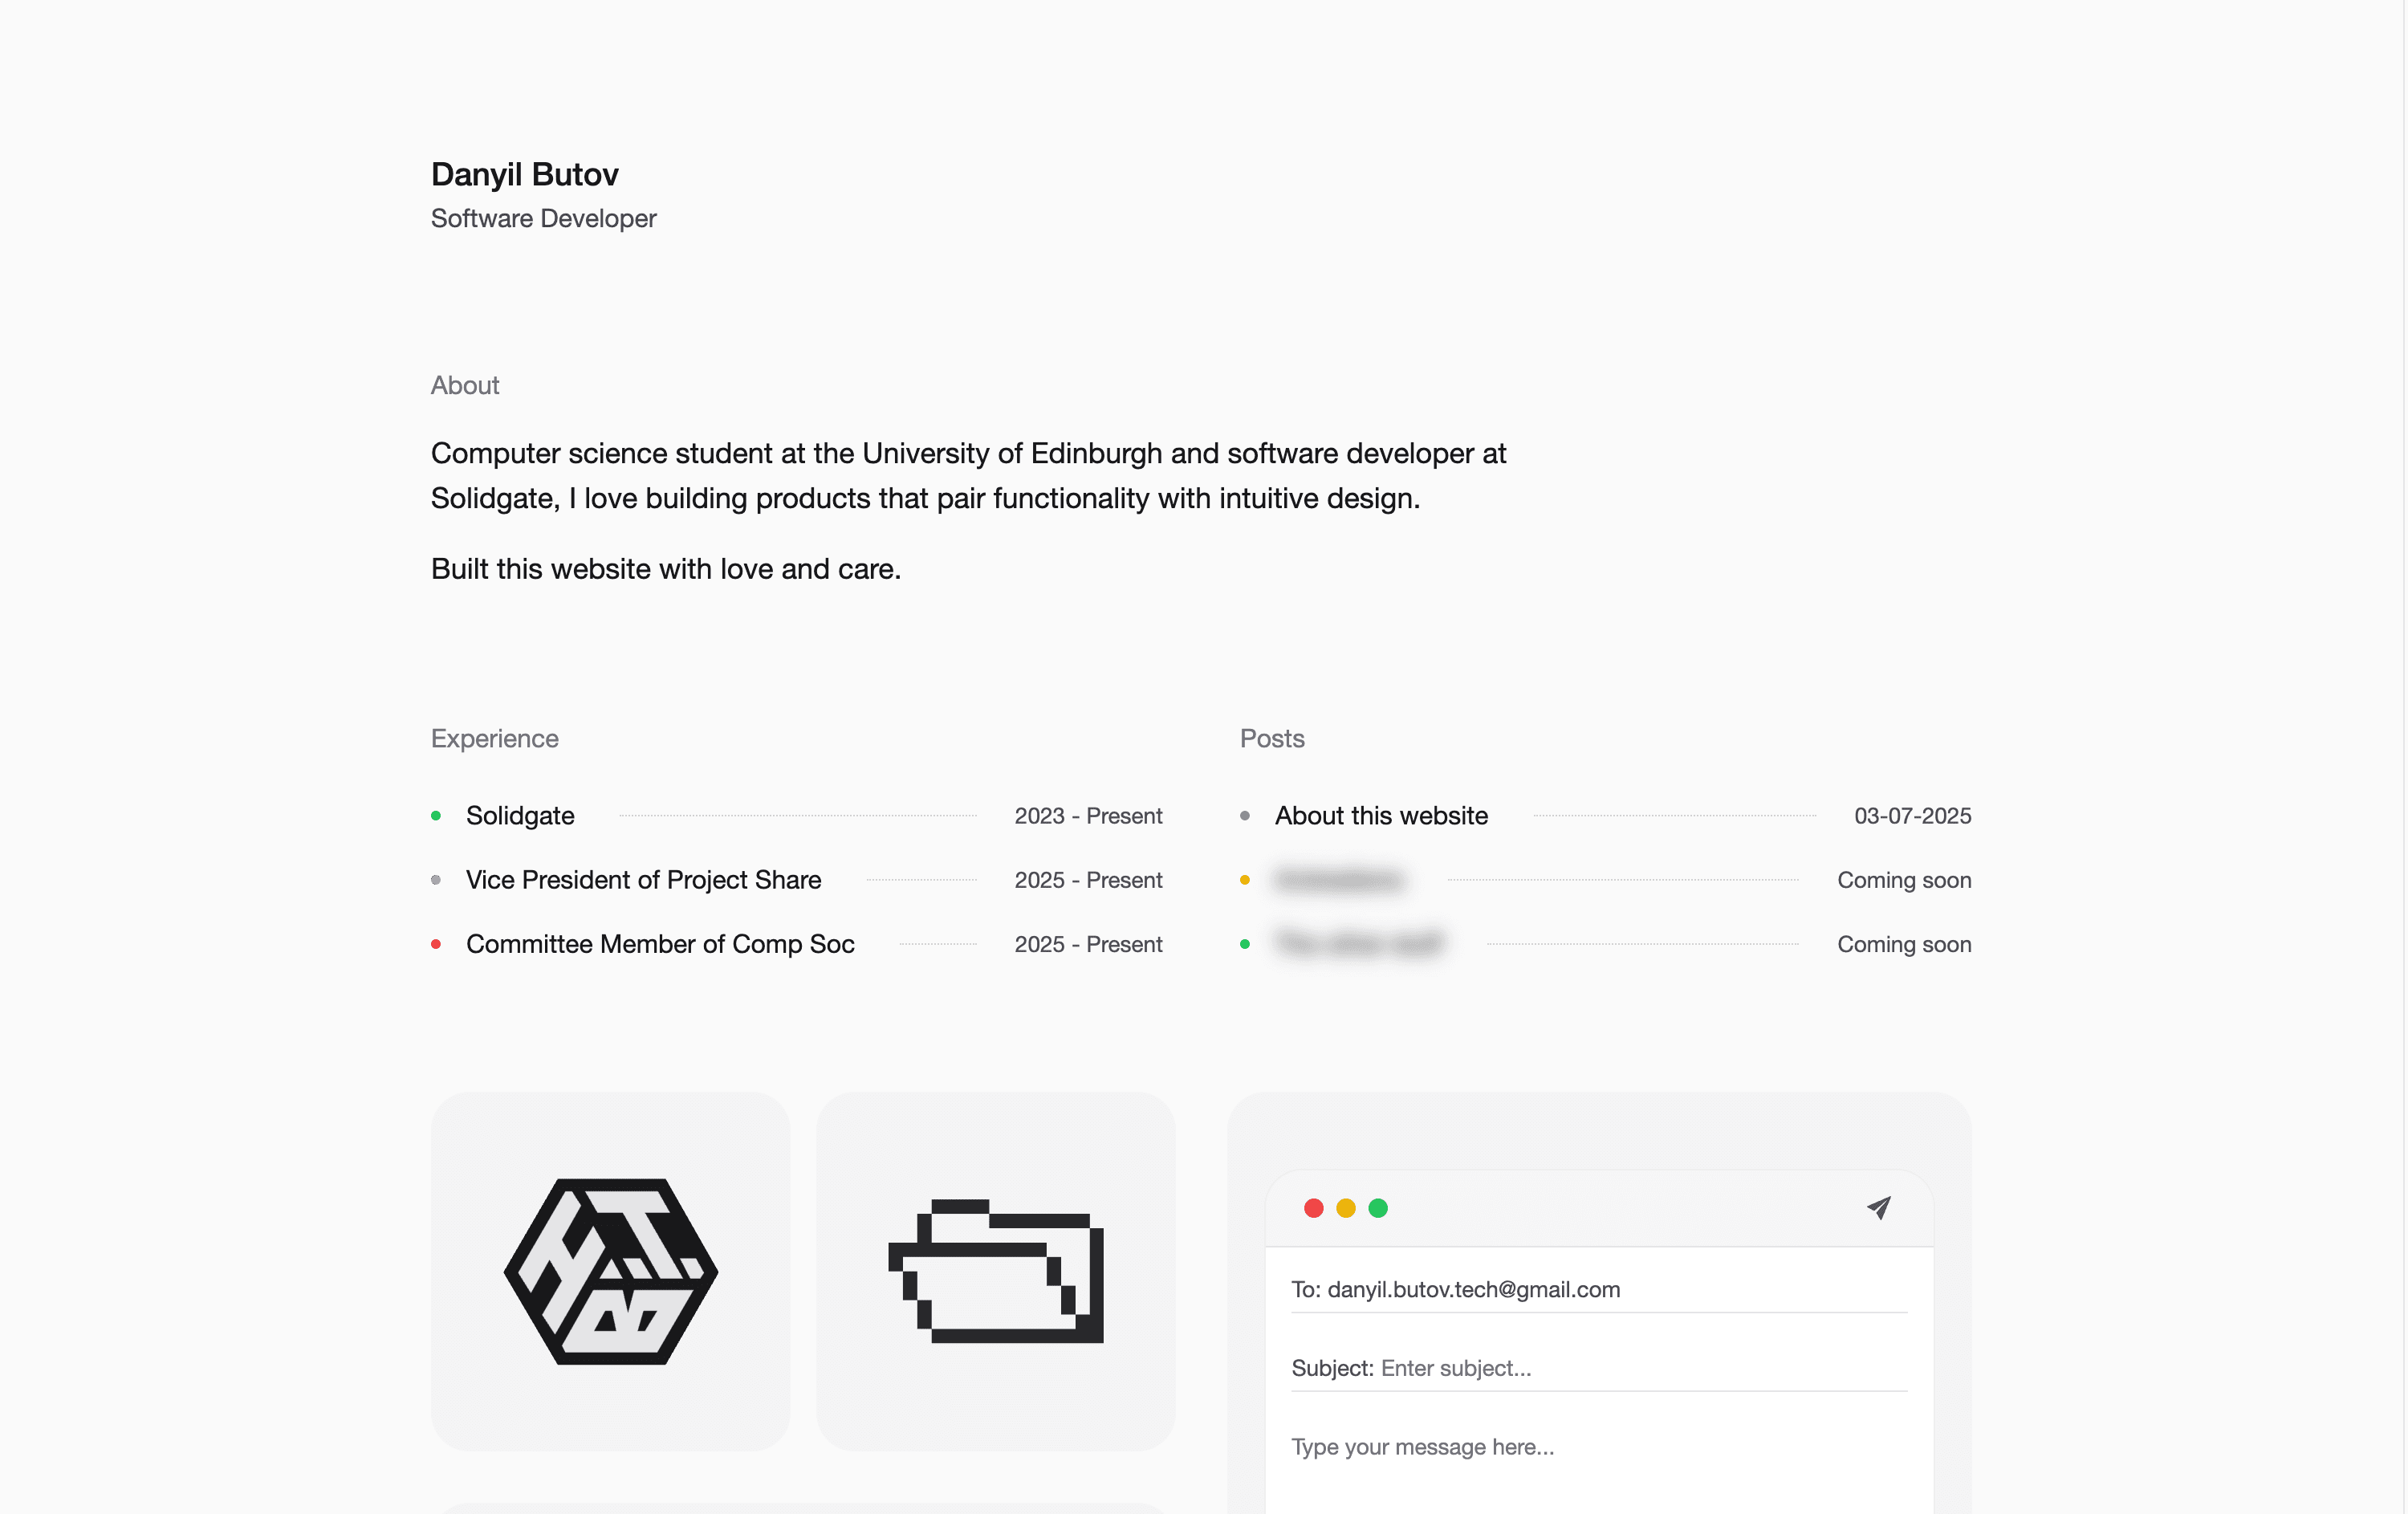Open Vice President of Project Share entry
2408x1514 pixels.
[x=797, y=880]
